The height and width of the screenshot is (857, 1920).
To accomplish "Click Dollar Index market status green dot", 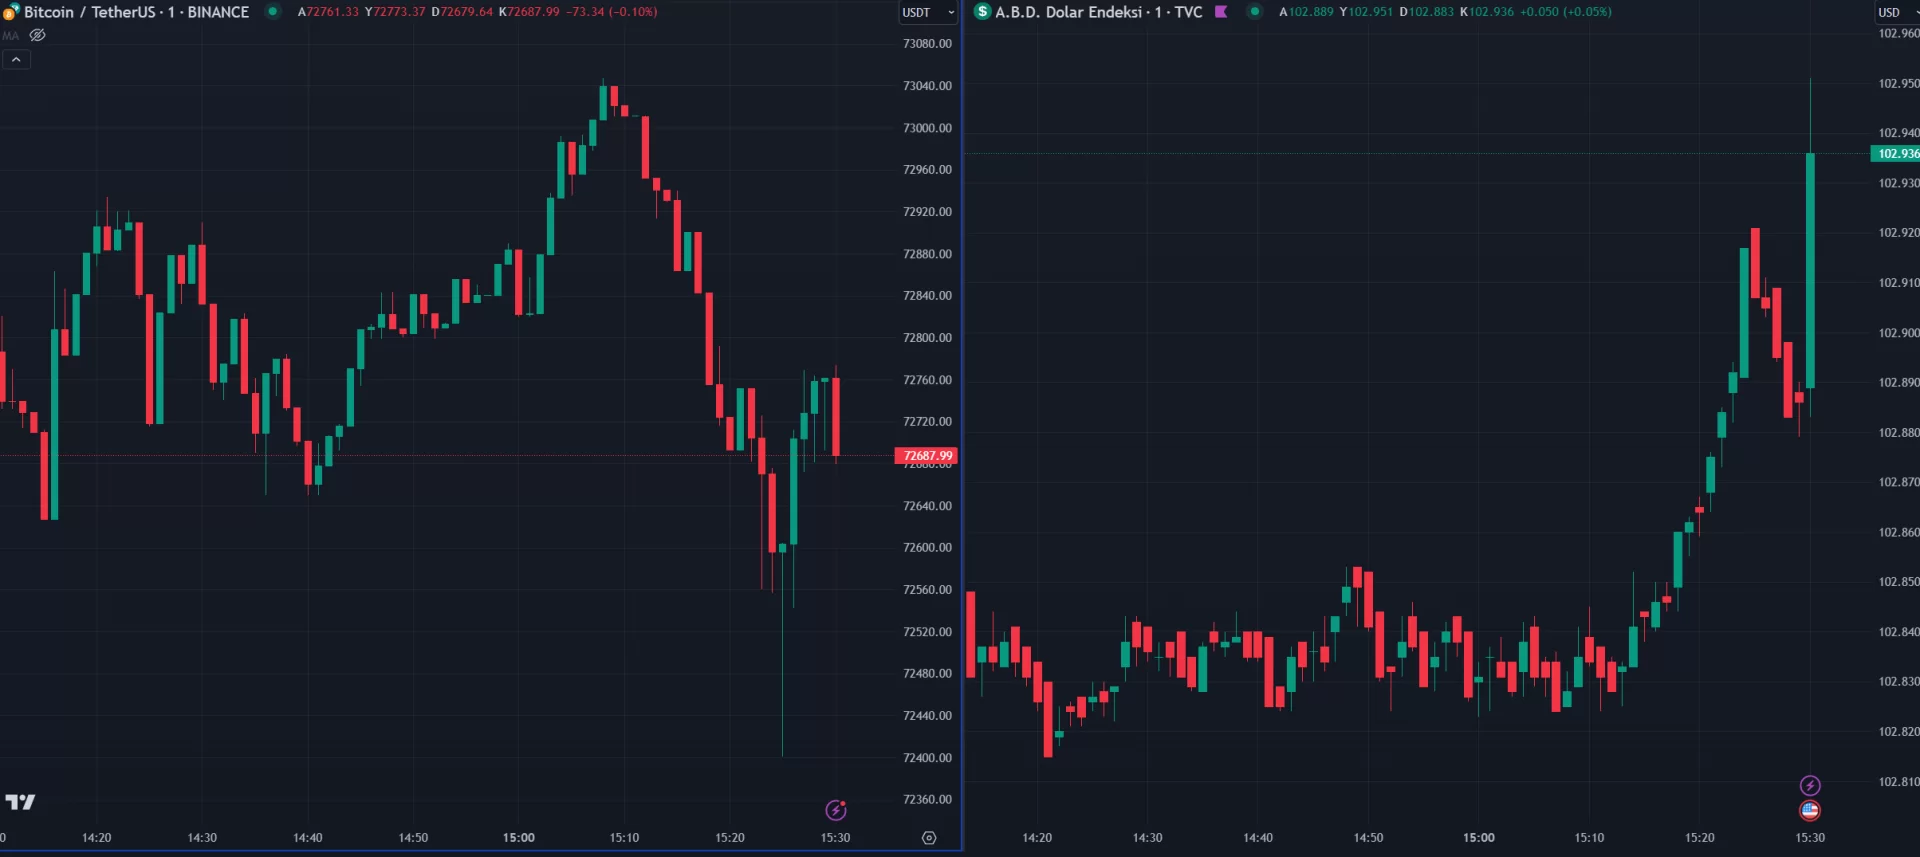I will 1254,12.
